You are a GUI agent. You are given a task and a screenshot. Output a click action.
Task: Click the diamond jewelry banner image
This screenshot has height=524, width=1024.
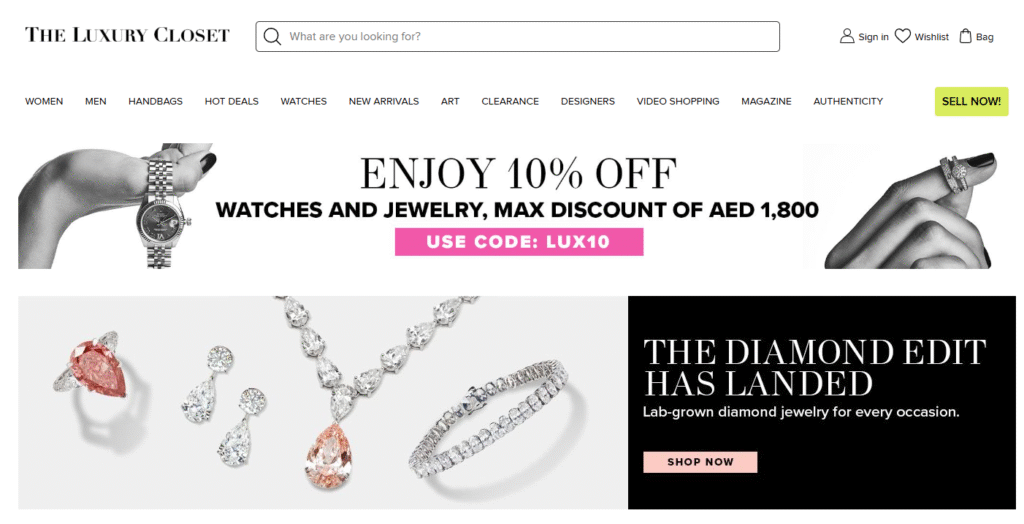pos(323,402)
